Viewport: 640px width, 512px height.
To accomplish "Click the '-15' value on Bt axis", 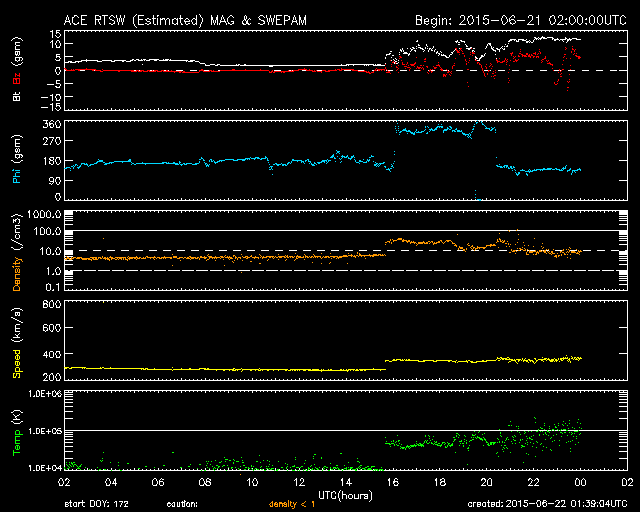I will 51,107.
